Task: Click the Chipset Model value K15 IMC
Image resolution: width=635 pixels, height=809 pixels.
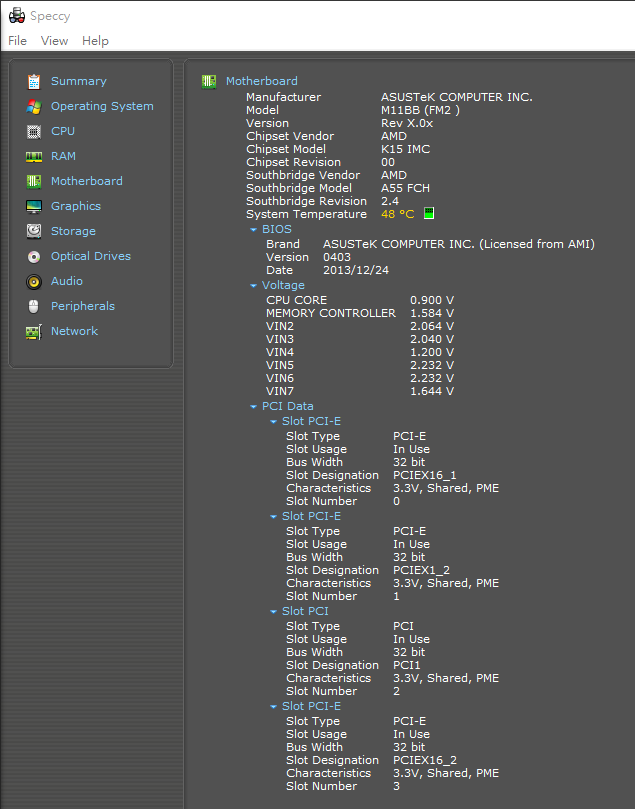Action: point(405,149)
